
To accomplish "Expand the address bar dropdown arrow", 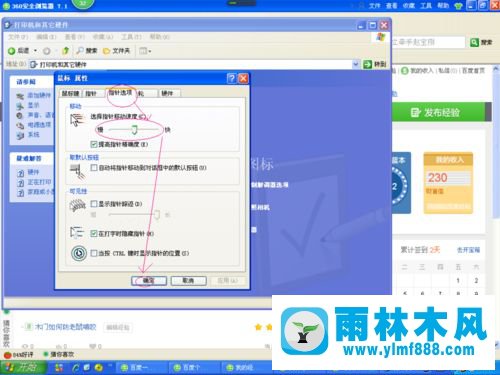I will 356,64.
